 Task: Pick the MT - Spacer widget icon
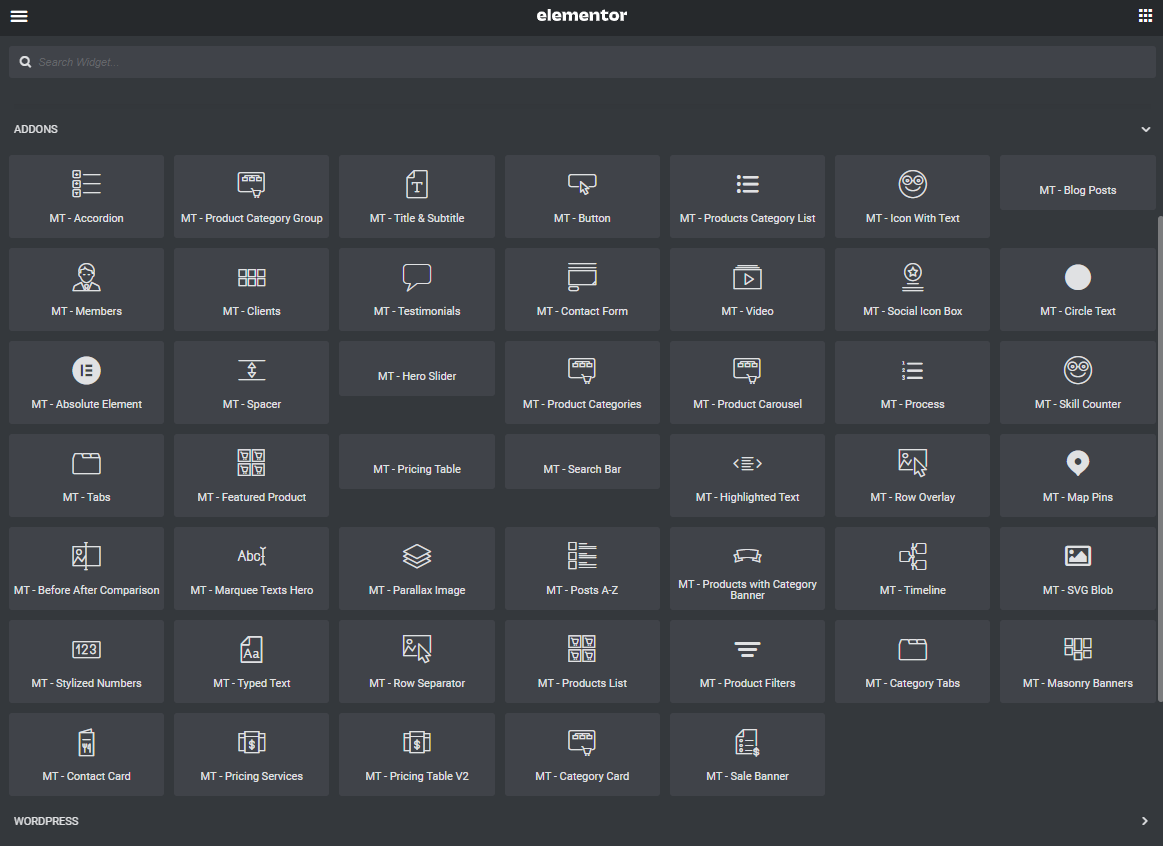point(251,370)
